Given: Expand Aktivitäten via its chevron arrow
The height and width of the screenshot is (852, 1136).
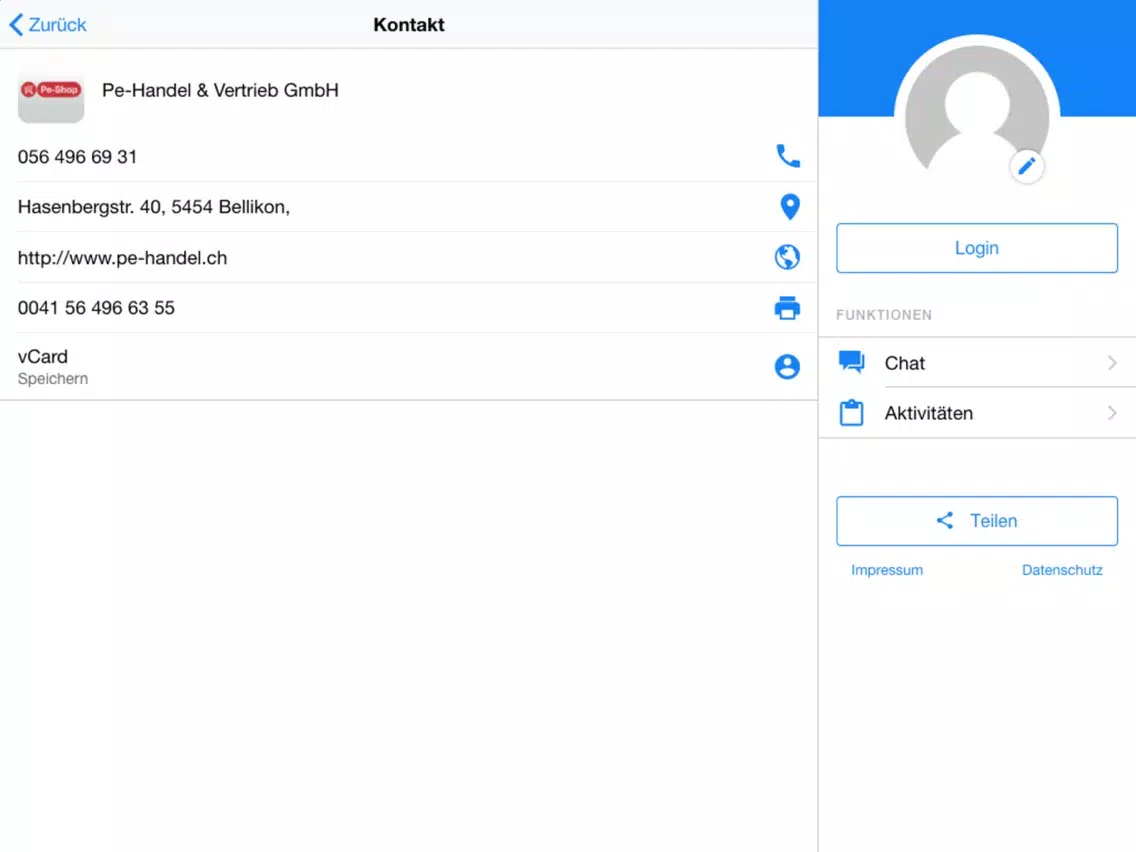Looking at the screenshot, I should coord(1112,413).
